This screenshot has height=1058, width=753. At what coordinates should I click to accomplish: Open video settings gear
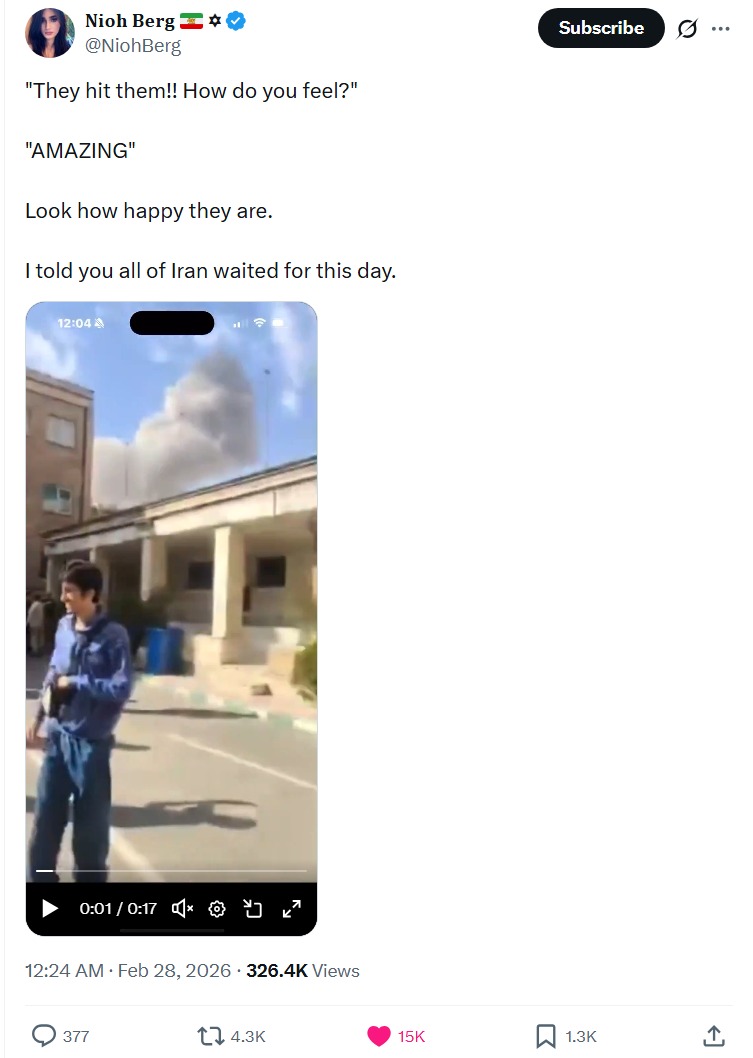(x=217, y=909)
